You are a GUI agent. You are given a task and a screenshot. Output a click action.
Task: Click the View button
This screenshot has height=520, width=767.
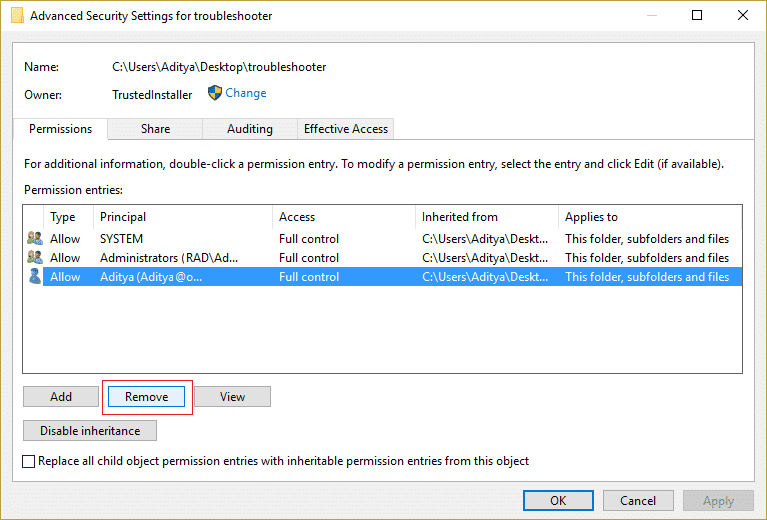(x=232, y=397)
